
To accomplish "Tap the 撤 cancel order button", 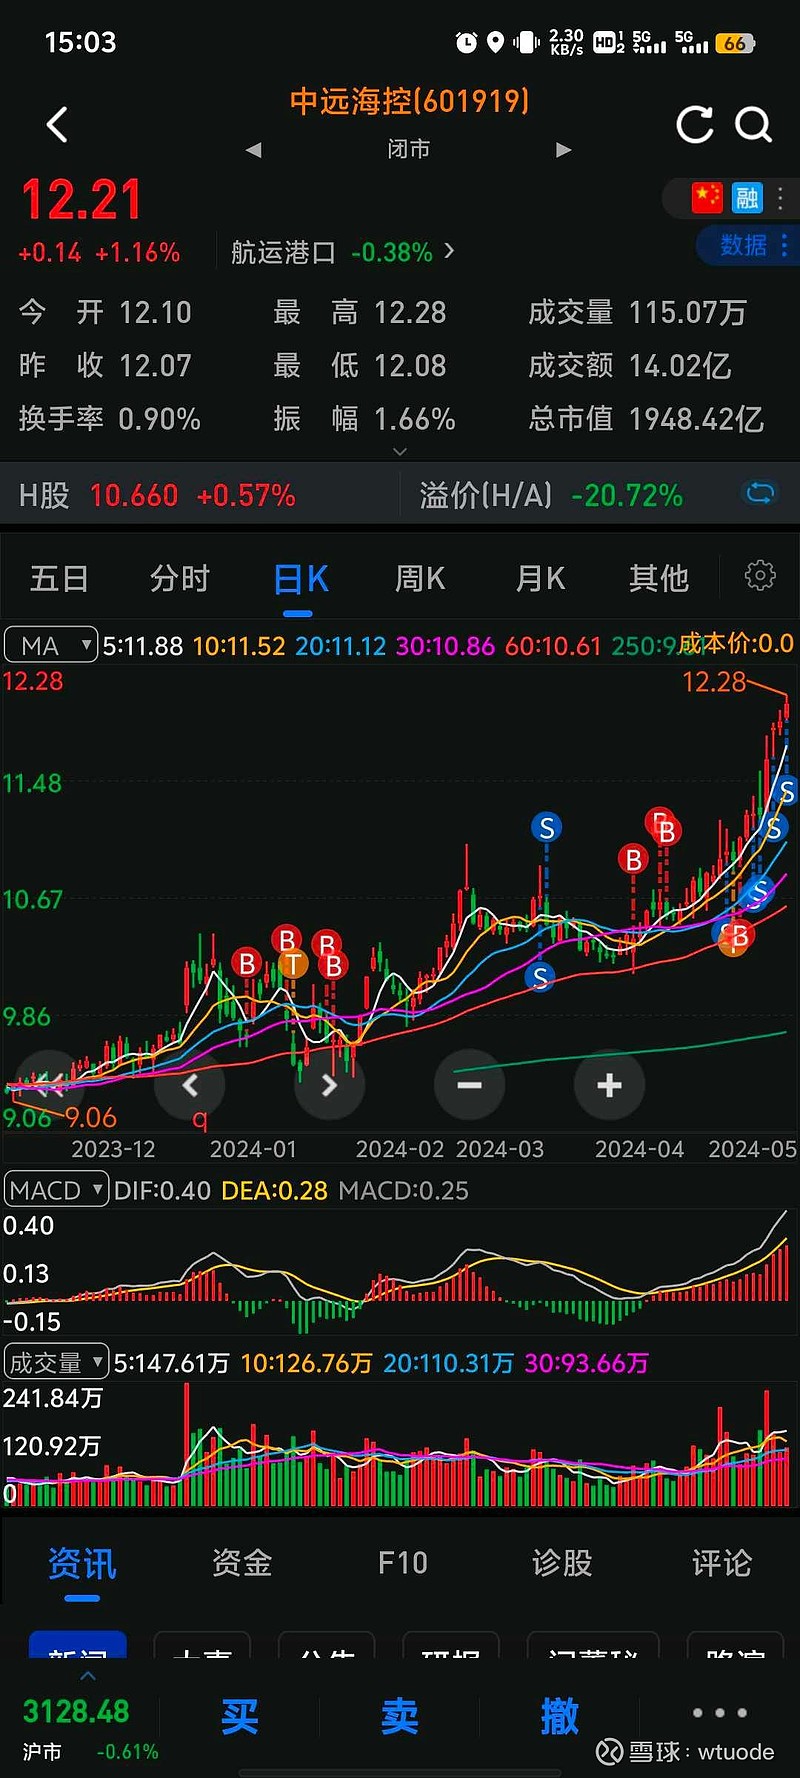I will [560, 1716].
